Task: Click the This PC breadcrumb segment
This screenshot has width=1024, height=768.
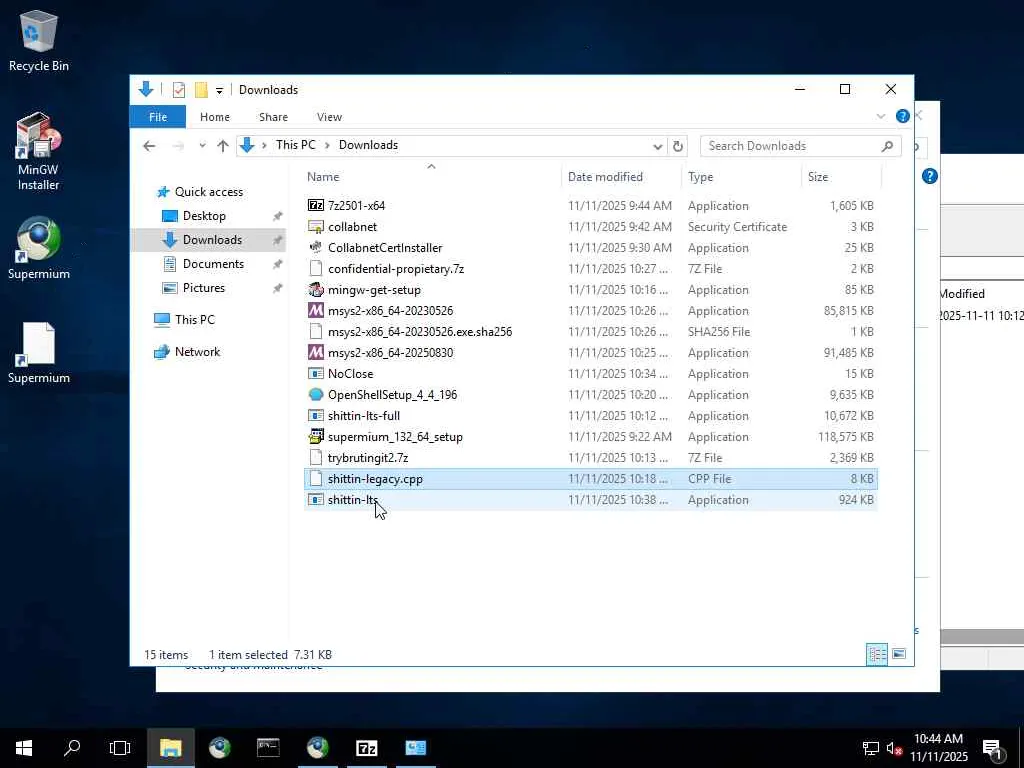Action: [296, 145]
